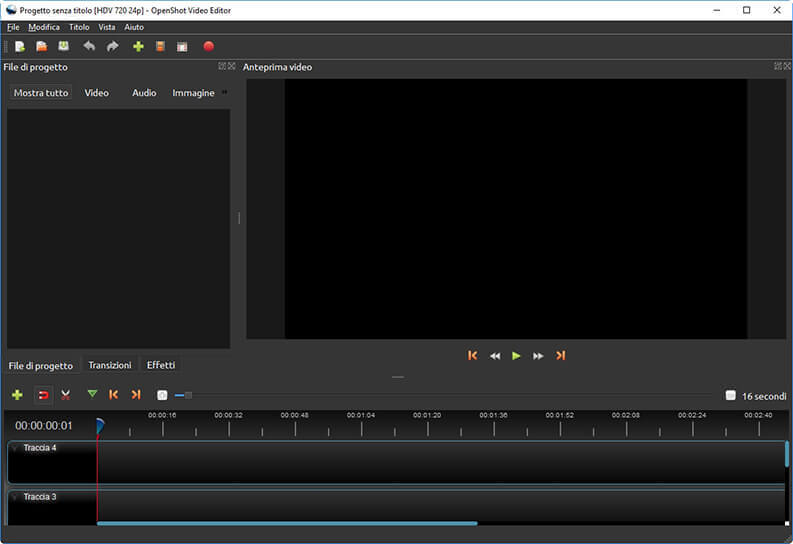Save the project using toolbar icon
793x544 pixels.
(63, 47)
